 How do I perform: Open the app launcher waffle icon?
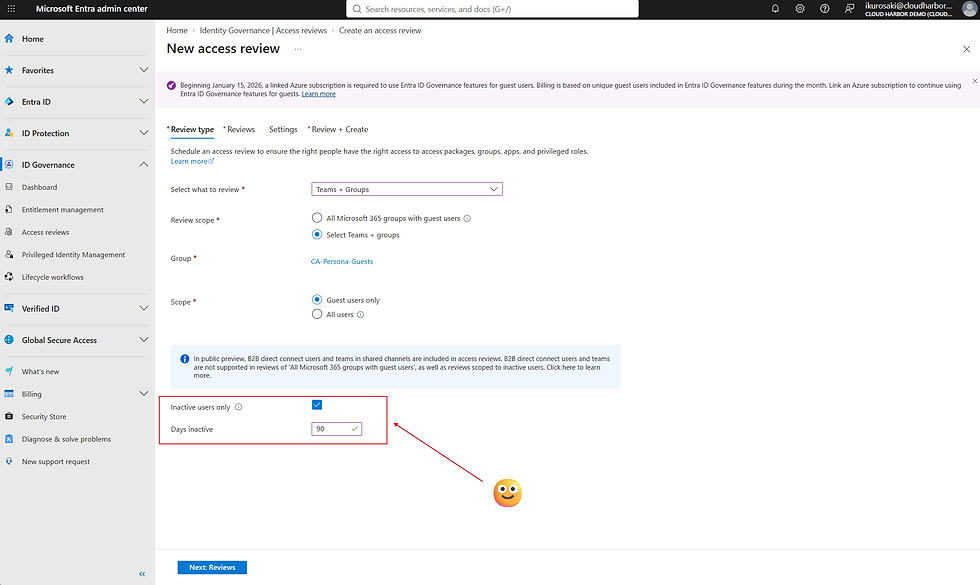click(x=11, y=9)
